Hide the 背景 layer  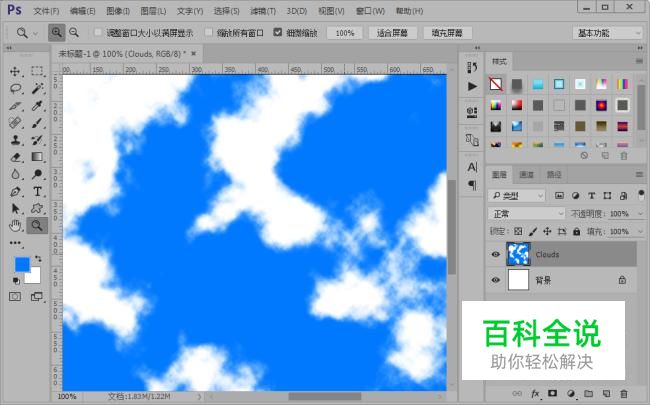tap(495, 280)
